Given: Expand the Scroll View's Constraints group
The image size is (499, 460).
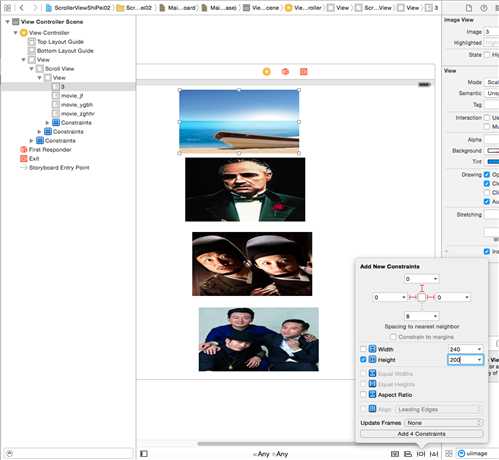Looking at the screenshot, I should 39,132.
